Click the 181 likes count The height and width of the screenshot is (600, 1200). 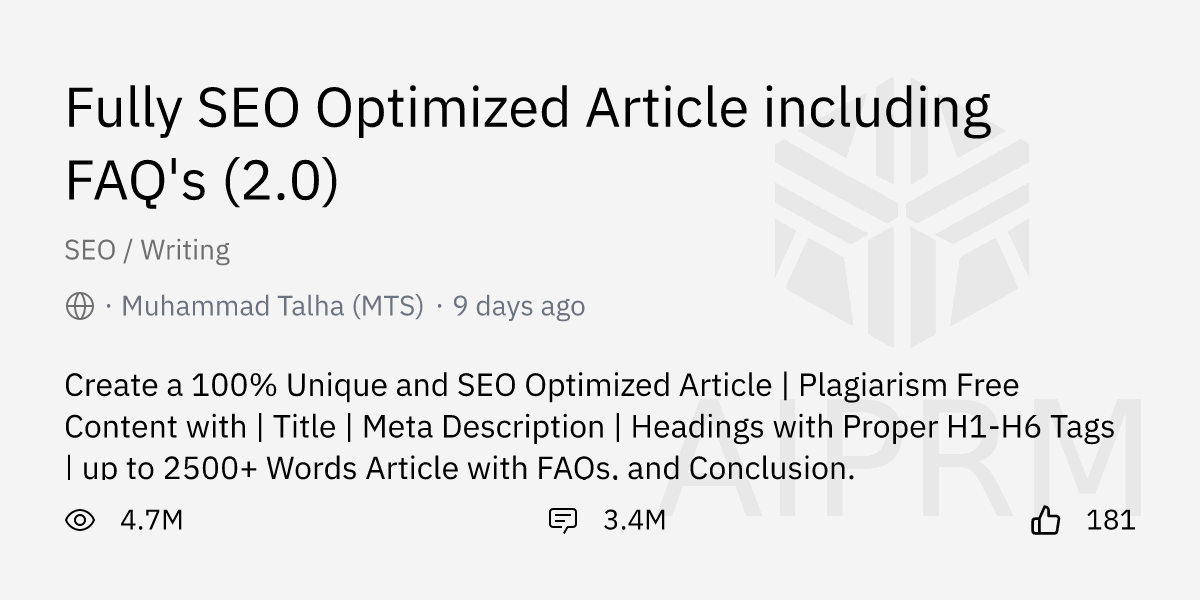[1110, 520]
